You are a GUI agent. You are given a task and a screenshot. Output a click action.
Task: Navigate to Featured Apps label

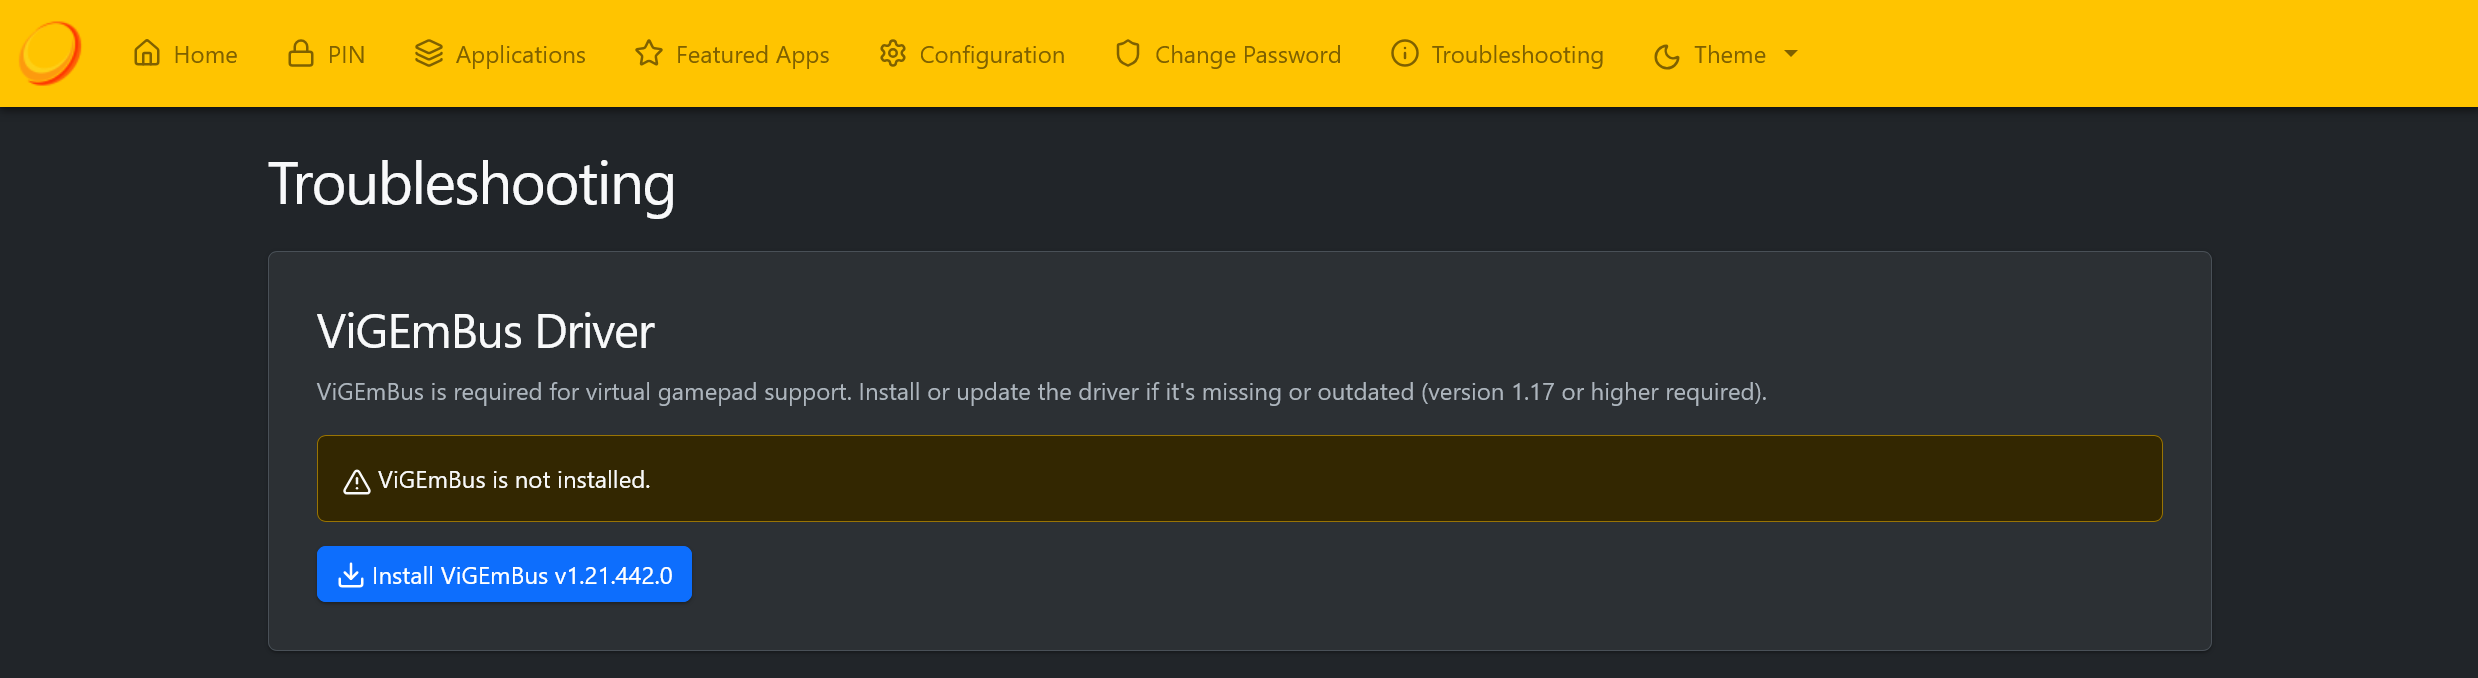click(x=752, y=55)
